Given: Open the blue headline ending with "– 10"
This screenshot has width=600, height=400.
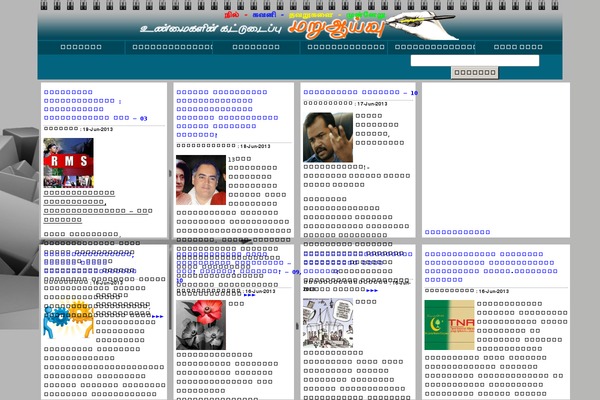Looking at the screenshot, I should [360, 92].
